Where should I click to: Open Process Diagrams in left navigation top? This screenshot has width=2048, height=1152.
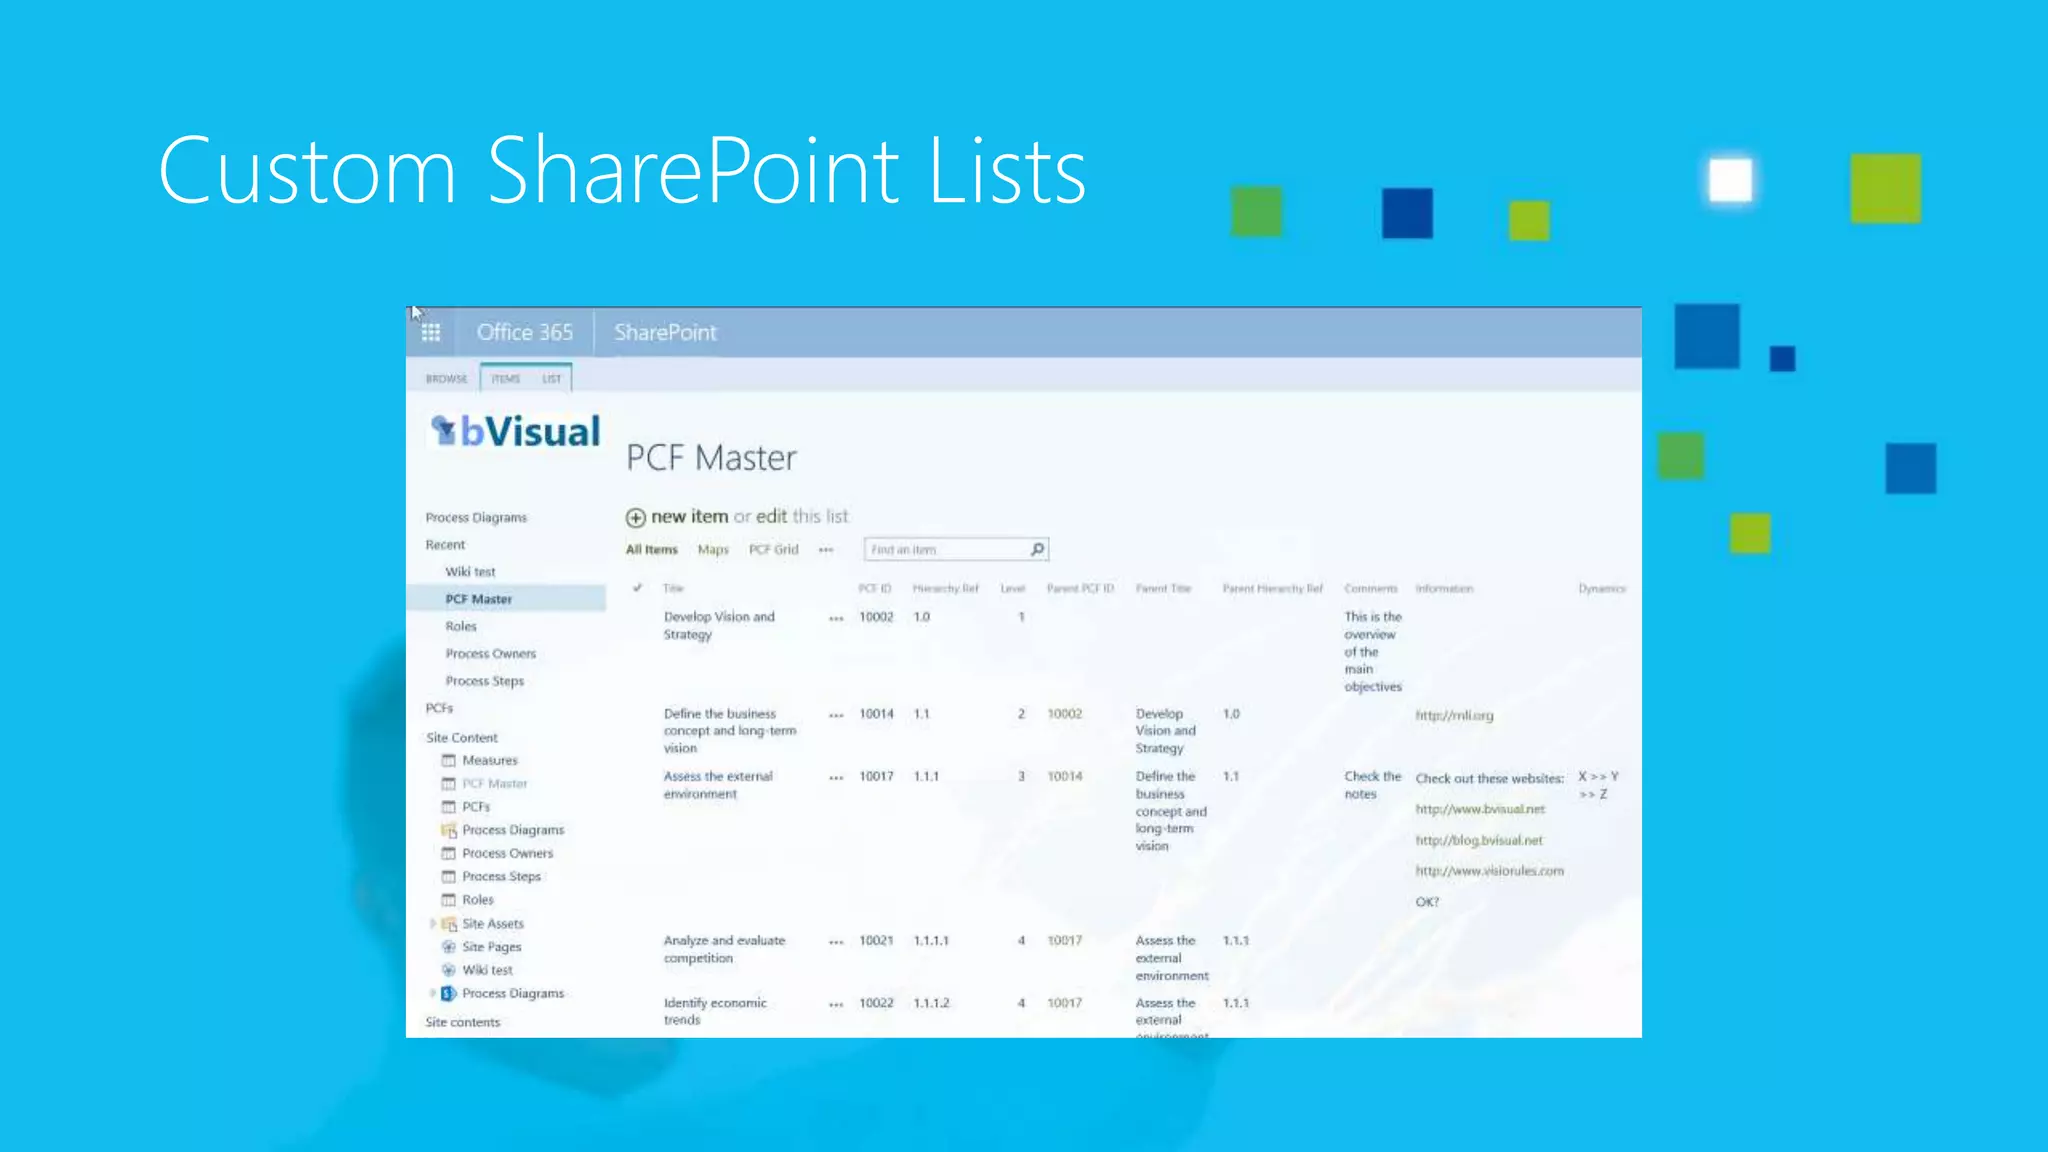coord(476,518)
